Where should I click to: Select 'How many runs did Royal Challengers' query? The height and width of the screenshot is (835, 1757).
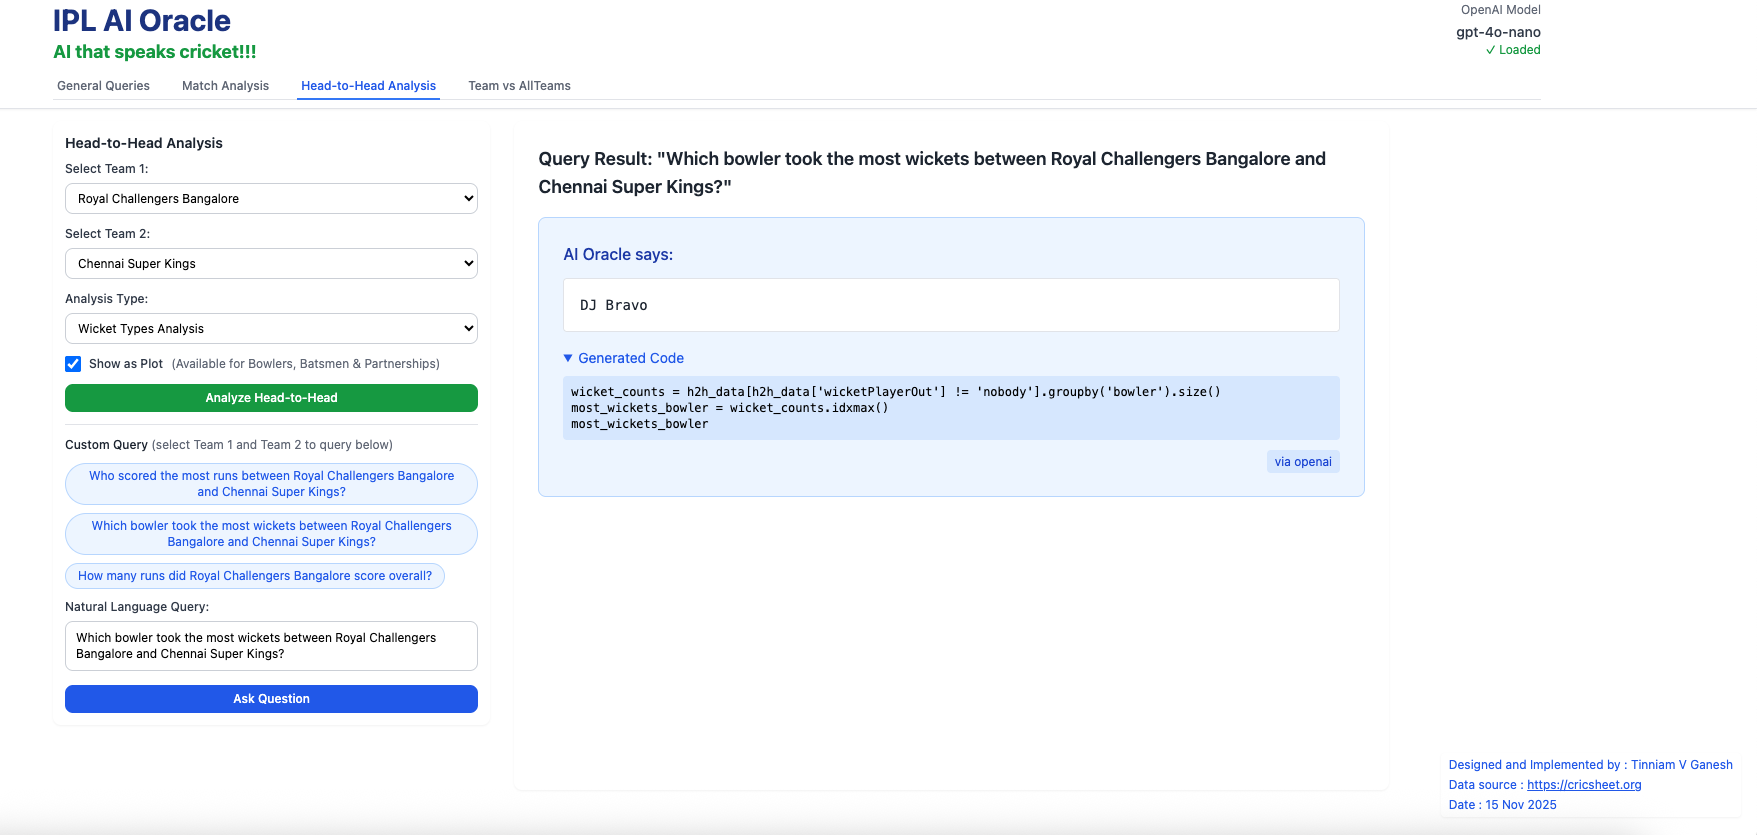coord(255,576)
